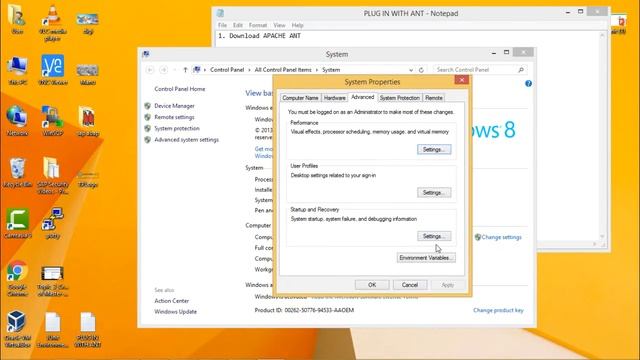Open the putty desktop shortcut
The image size is (640, 360).
point(53,223)
